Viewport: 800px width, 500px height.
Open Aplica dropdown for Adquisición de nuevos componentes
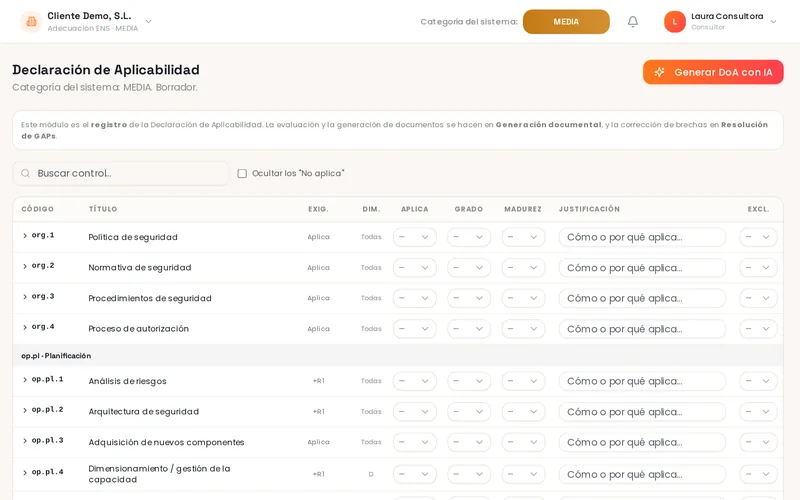(x=415, y=442)
